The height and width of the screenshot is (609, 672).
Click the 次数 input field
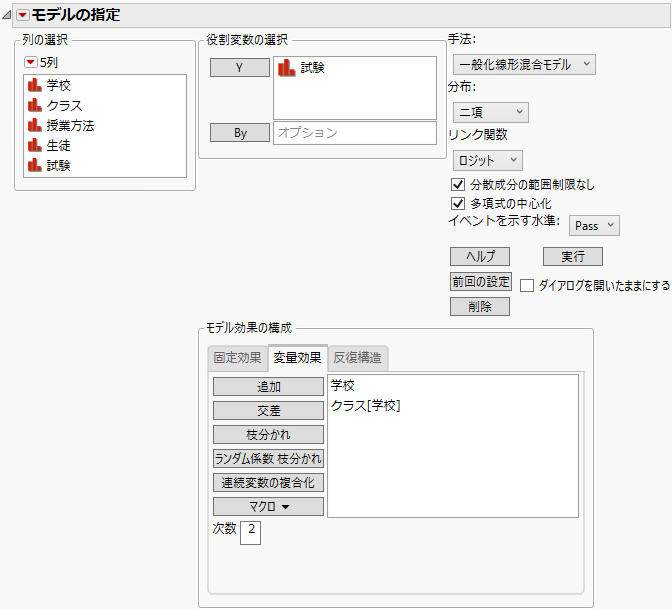[250, 533]
